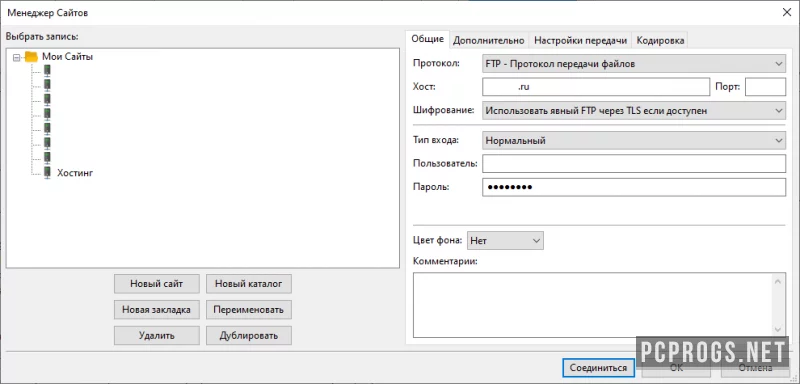Switch to the Кодировка tab
This screenshot has height=384, width=800.
coord(660,40)
